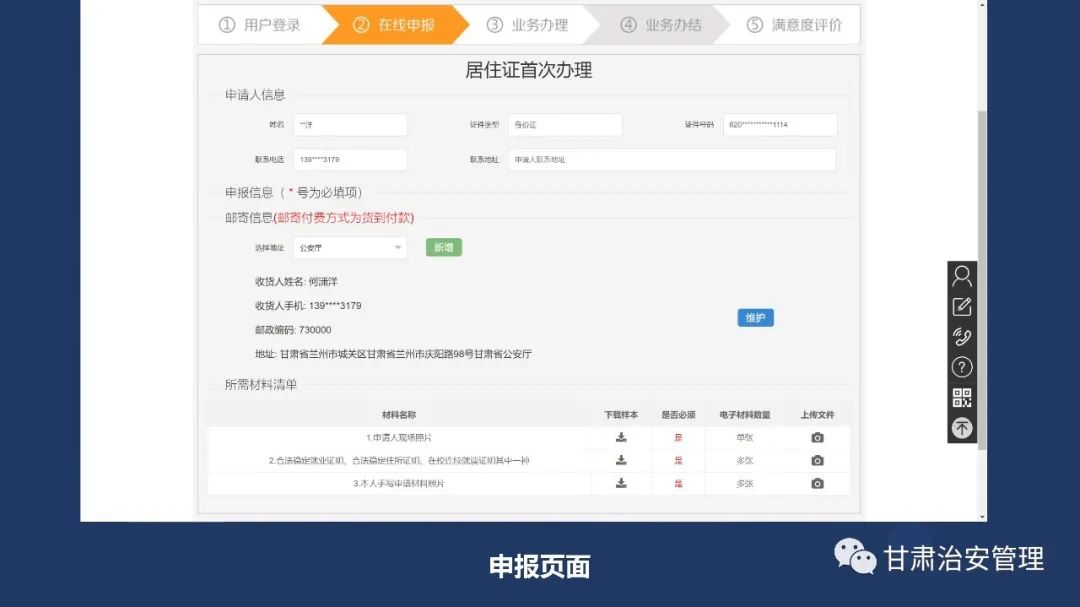Upload file for 申请人现场照片 via camera icon

point(817,437)
